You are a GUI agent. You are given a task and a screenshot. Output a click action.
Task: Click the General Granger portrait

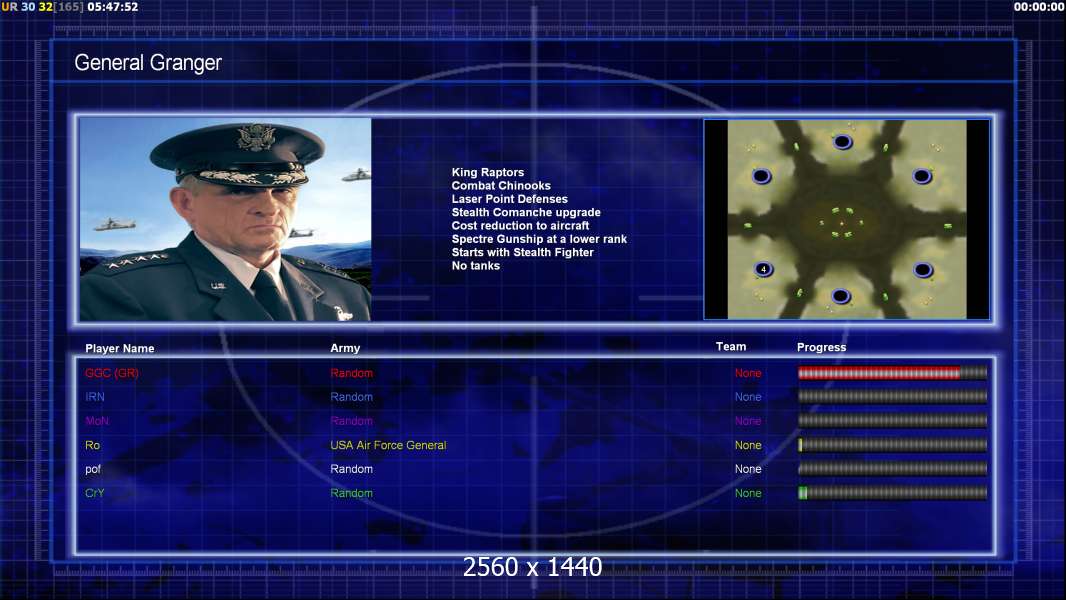(225, 219)
